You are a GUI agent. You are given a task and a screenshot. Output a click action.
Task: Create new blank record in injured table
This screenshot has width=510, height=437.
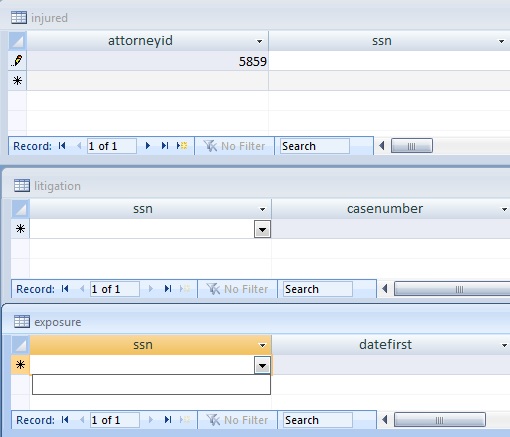[x=182, y=146]
